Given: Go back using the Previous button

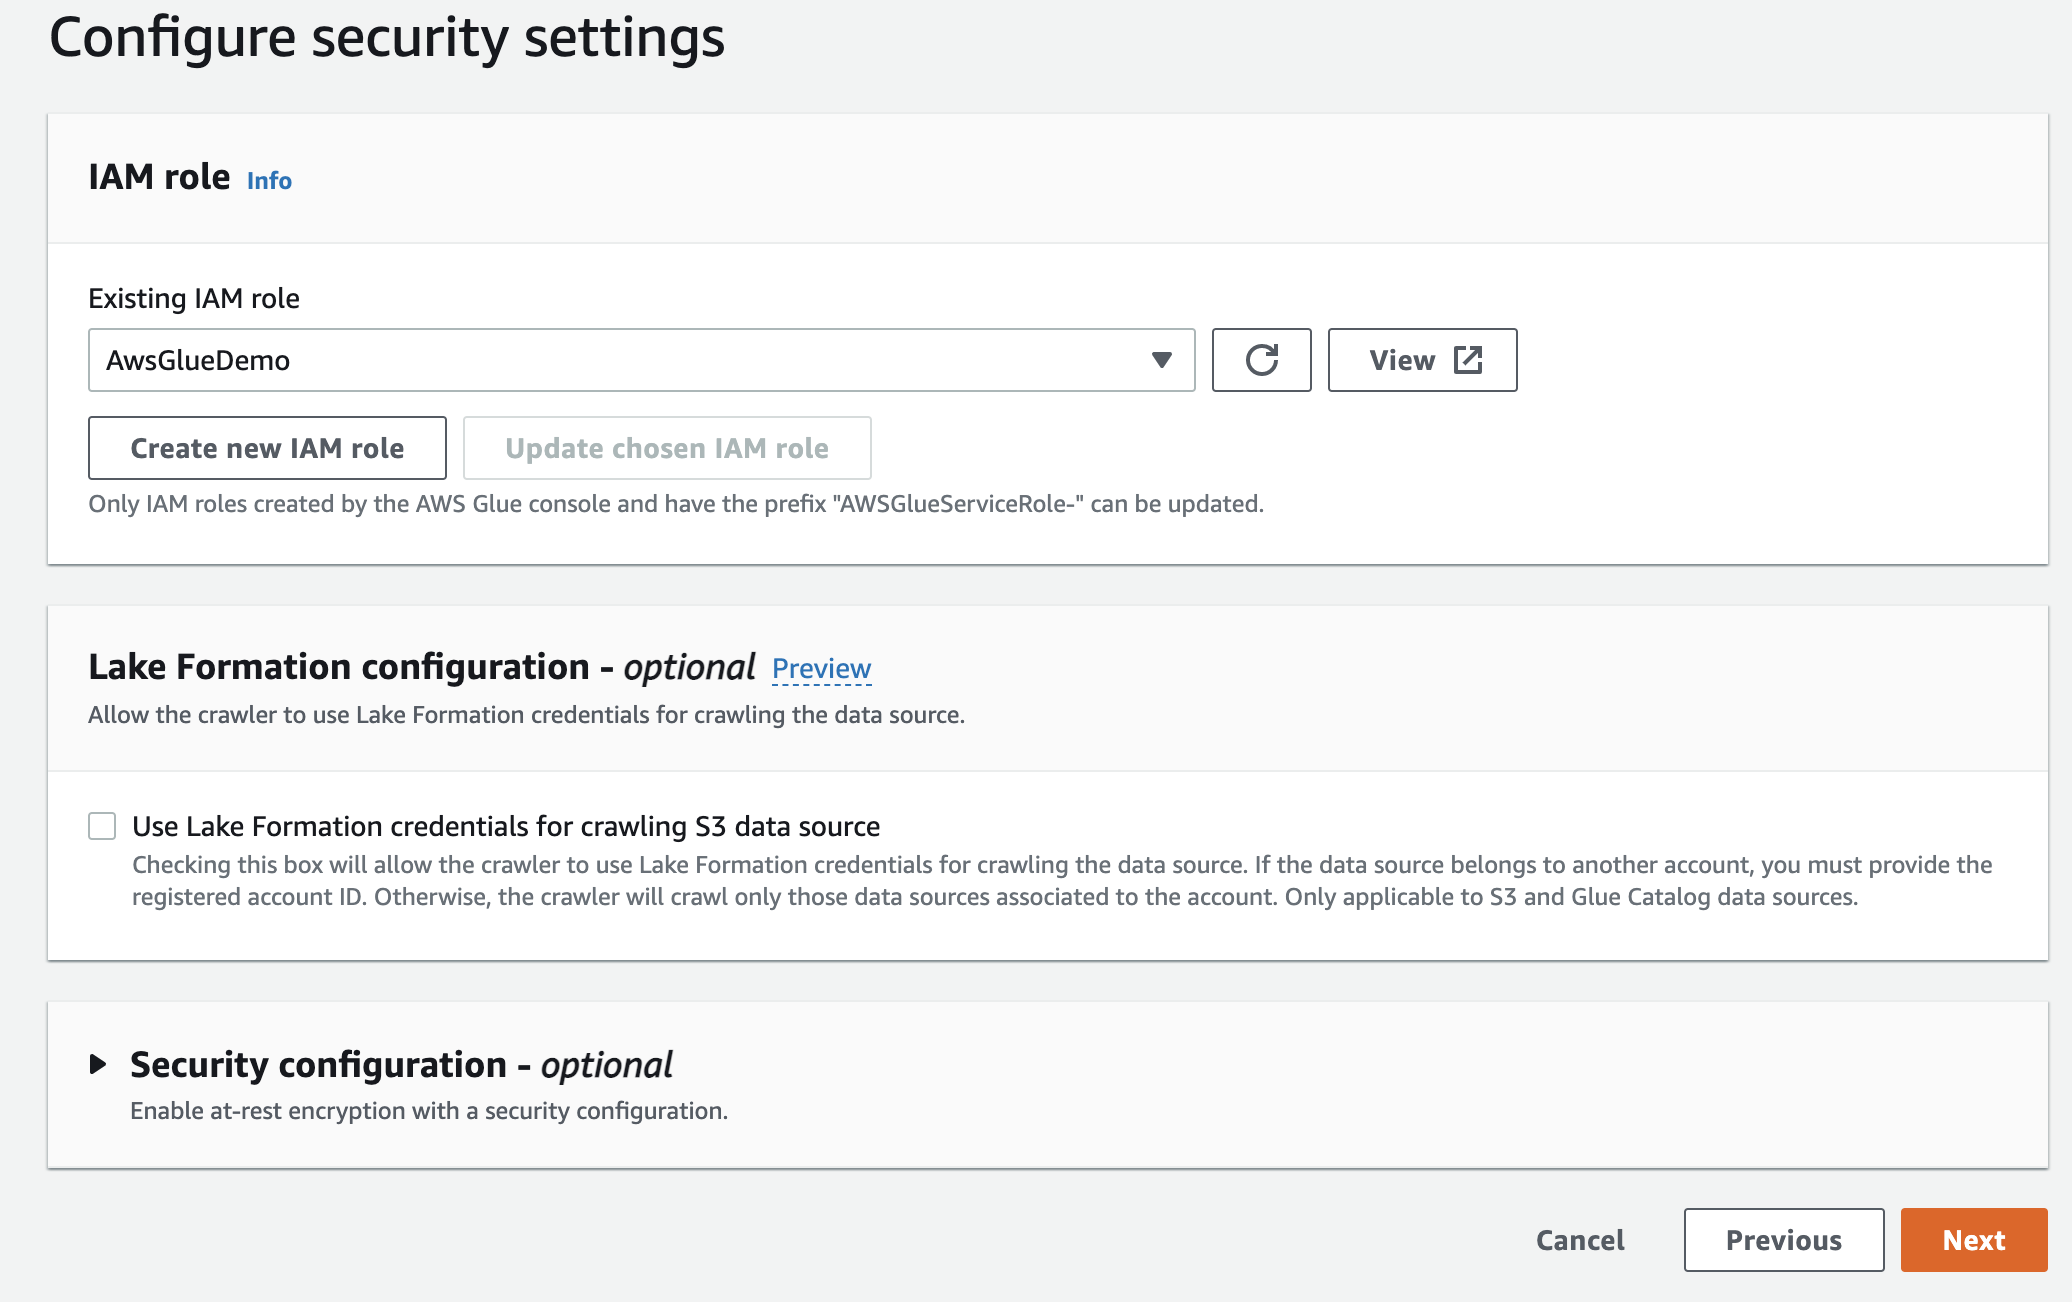Looking at the screenshot, I should pyautogui.click(x=1783, y=1240).
